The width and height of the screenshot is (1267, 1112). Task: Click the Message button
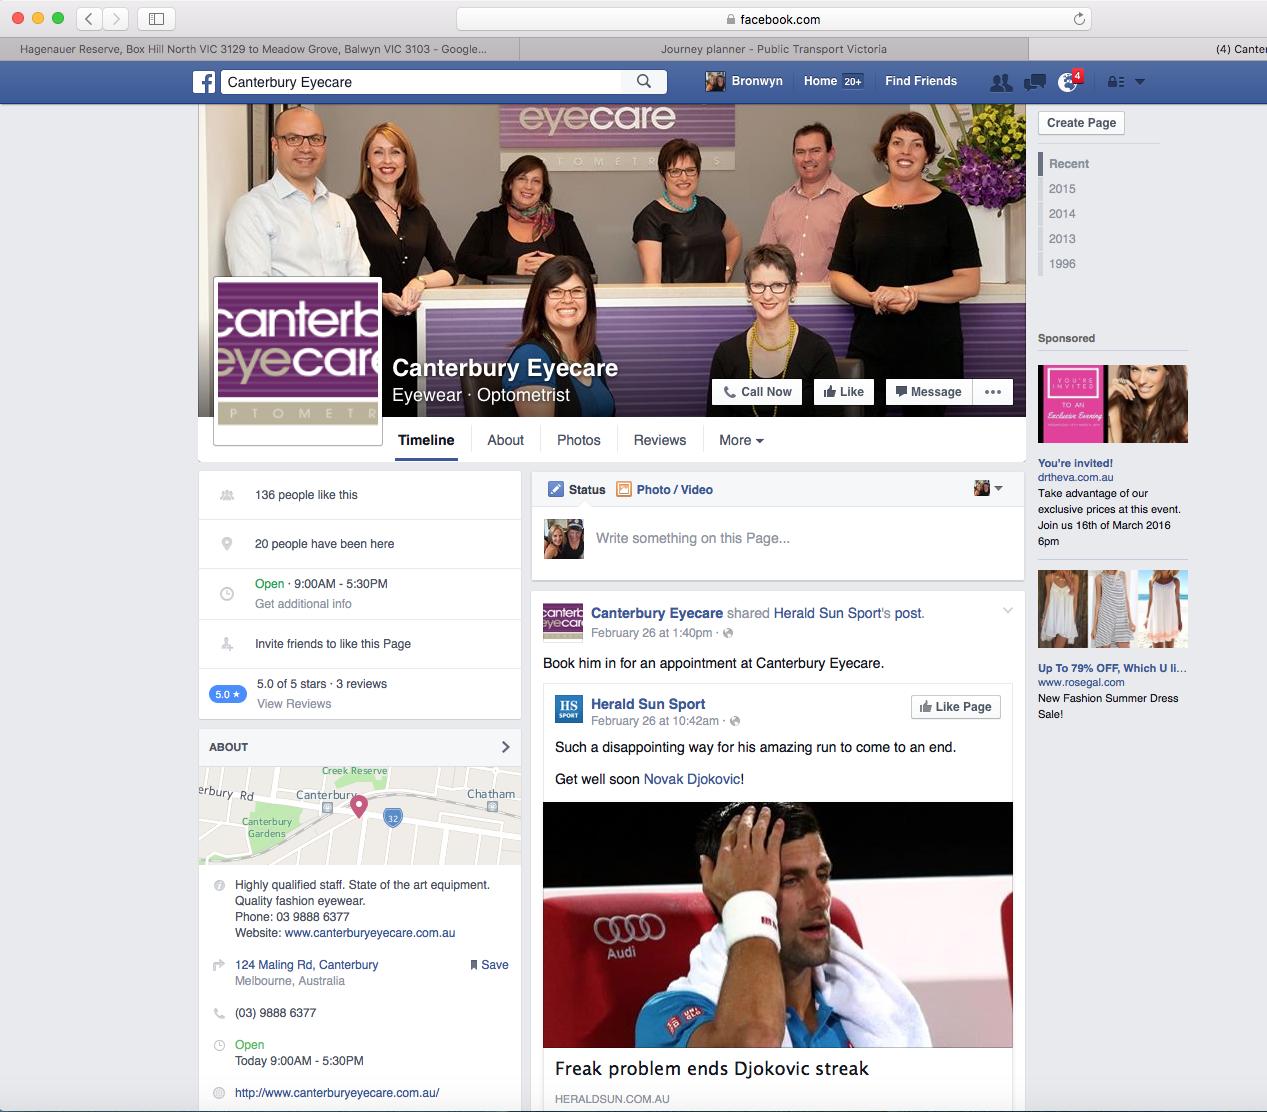pyautogui.click(x=928, y=392)
